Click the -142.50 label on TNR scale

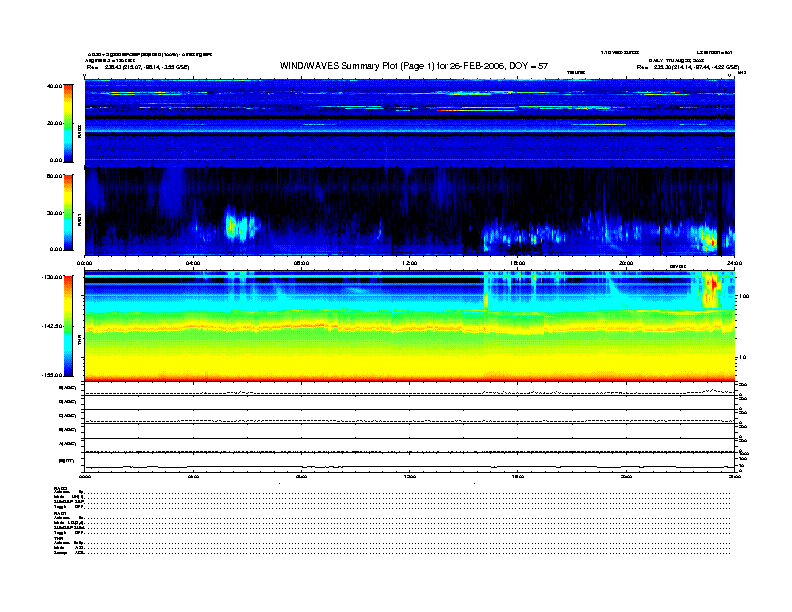52,326
